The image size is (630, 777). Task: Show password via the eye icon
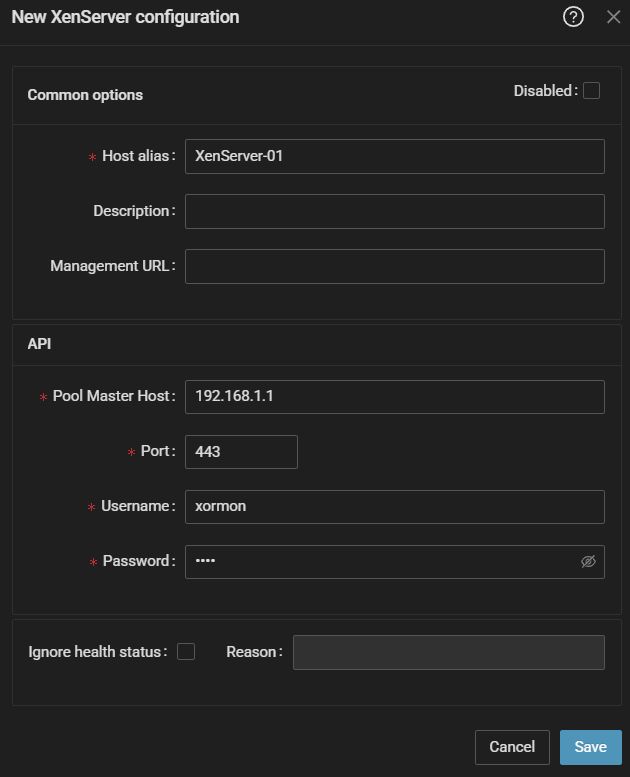point(588,561)
